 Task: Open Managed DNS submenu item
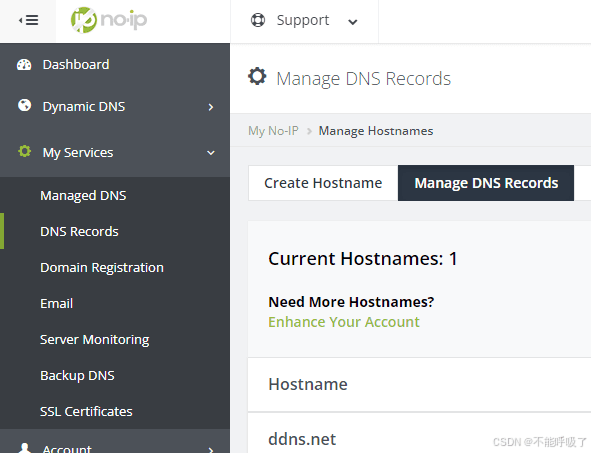point(83,196)
